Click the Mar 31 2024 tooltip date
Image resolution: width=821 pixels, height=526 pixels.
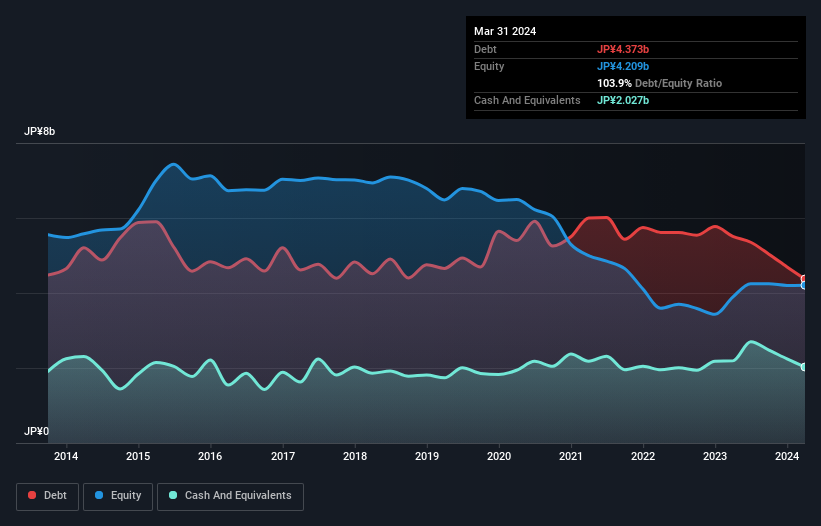click(x=505, y=31)
